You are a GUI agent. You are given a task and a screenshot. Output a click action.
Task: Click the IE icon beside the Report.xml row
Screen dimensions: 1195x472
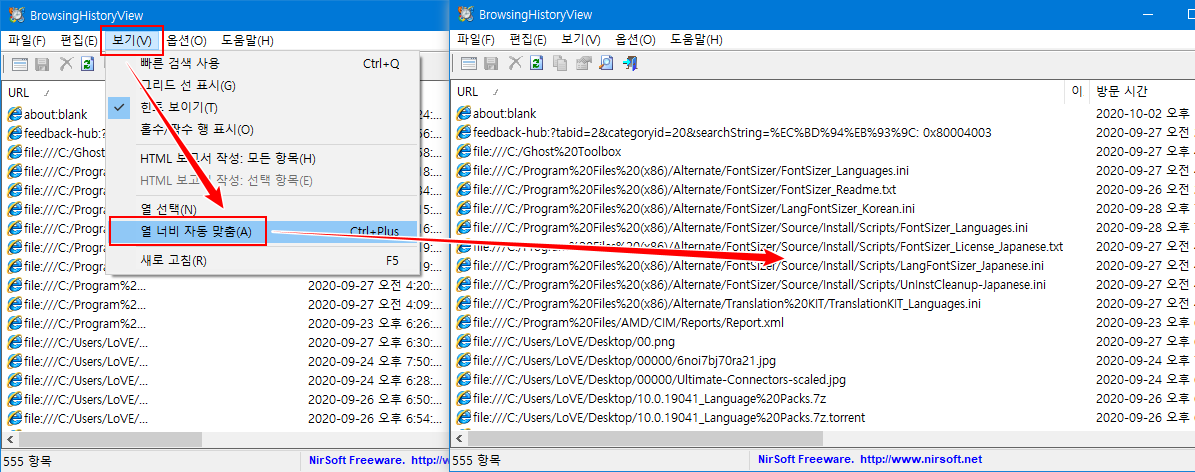coord(463,323)
